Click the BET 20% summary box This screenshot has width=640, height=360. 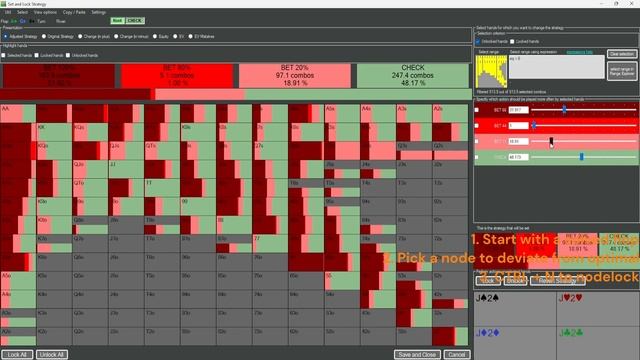tap(294, 76)
